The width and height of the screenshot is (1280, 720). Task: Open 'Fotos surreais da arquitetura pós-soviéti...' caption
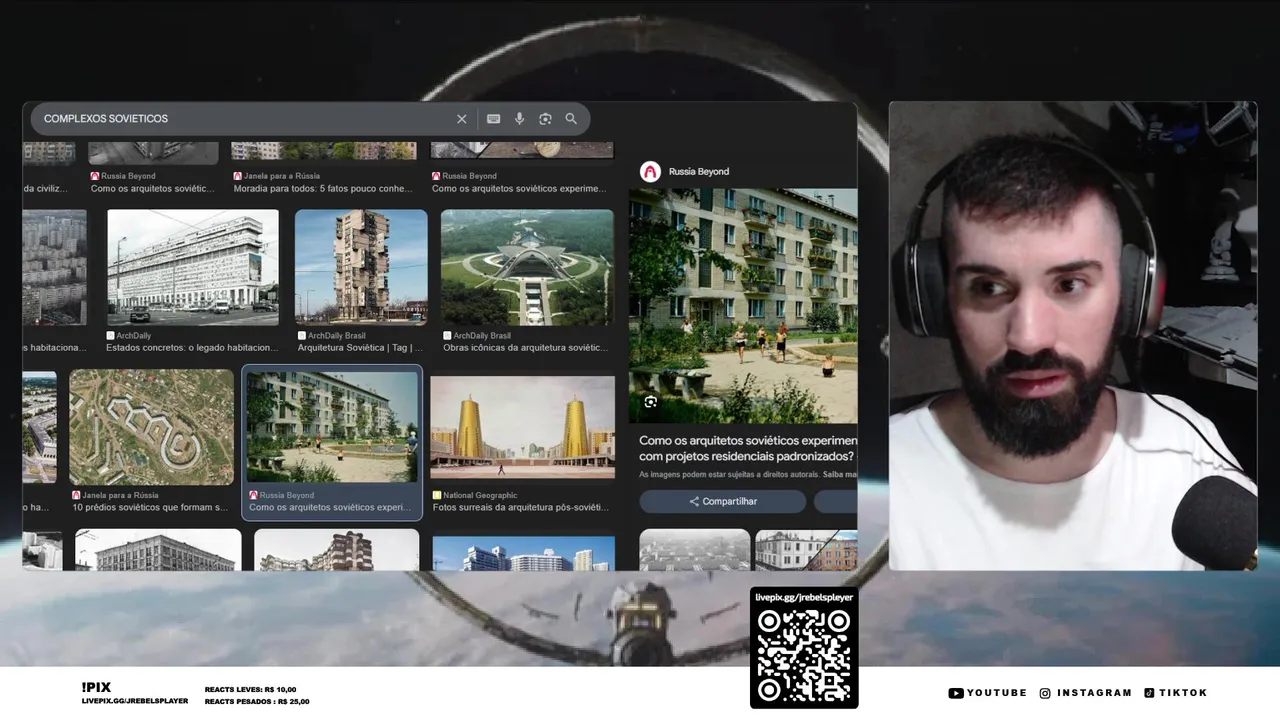pyautogui.click(x=521, y=507)
